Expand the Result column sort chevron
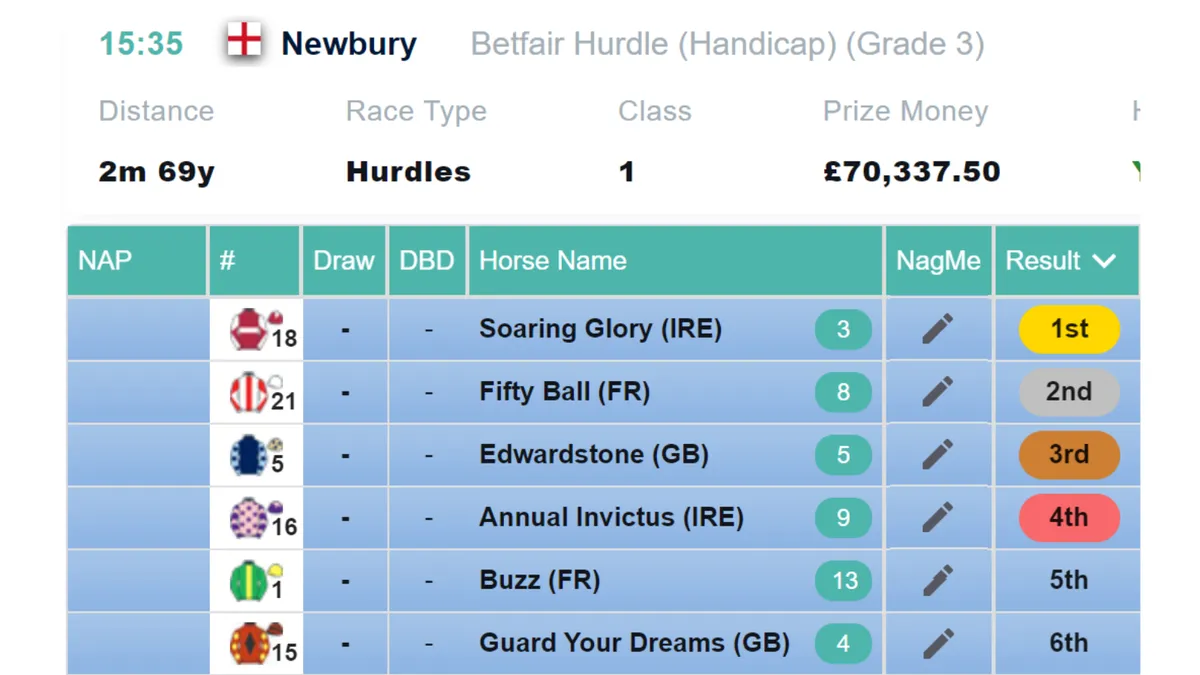 (x=1104, y=261)
